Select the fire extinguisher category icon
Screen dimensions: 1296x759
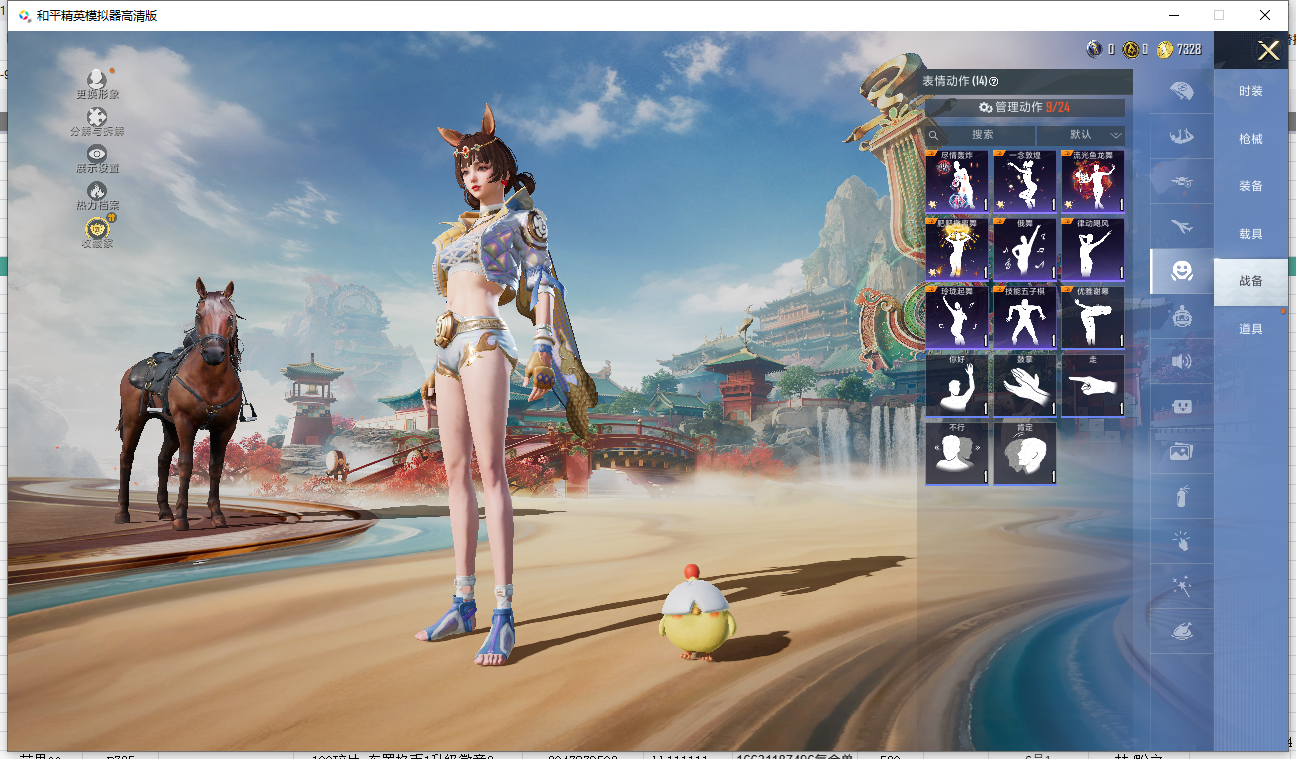point(1181,496)
